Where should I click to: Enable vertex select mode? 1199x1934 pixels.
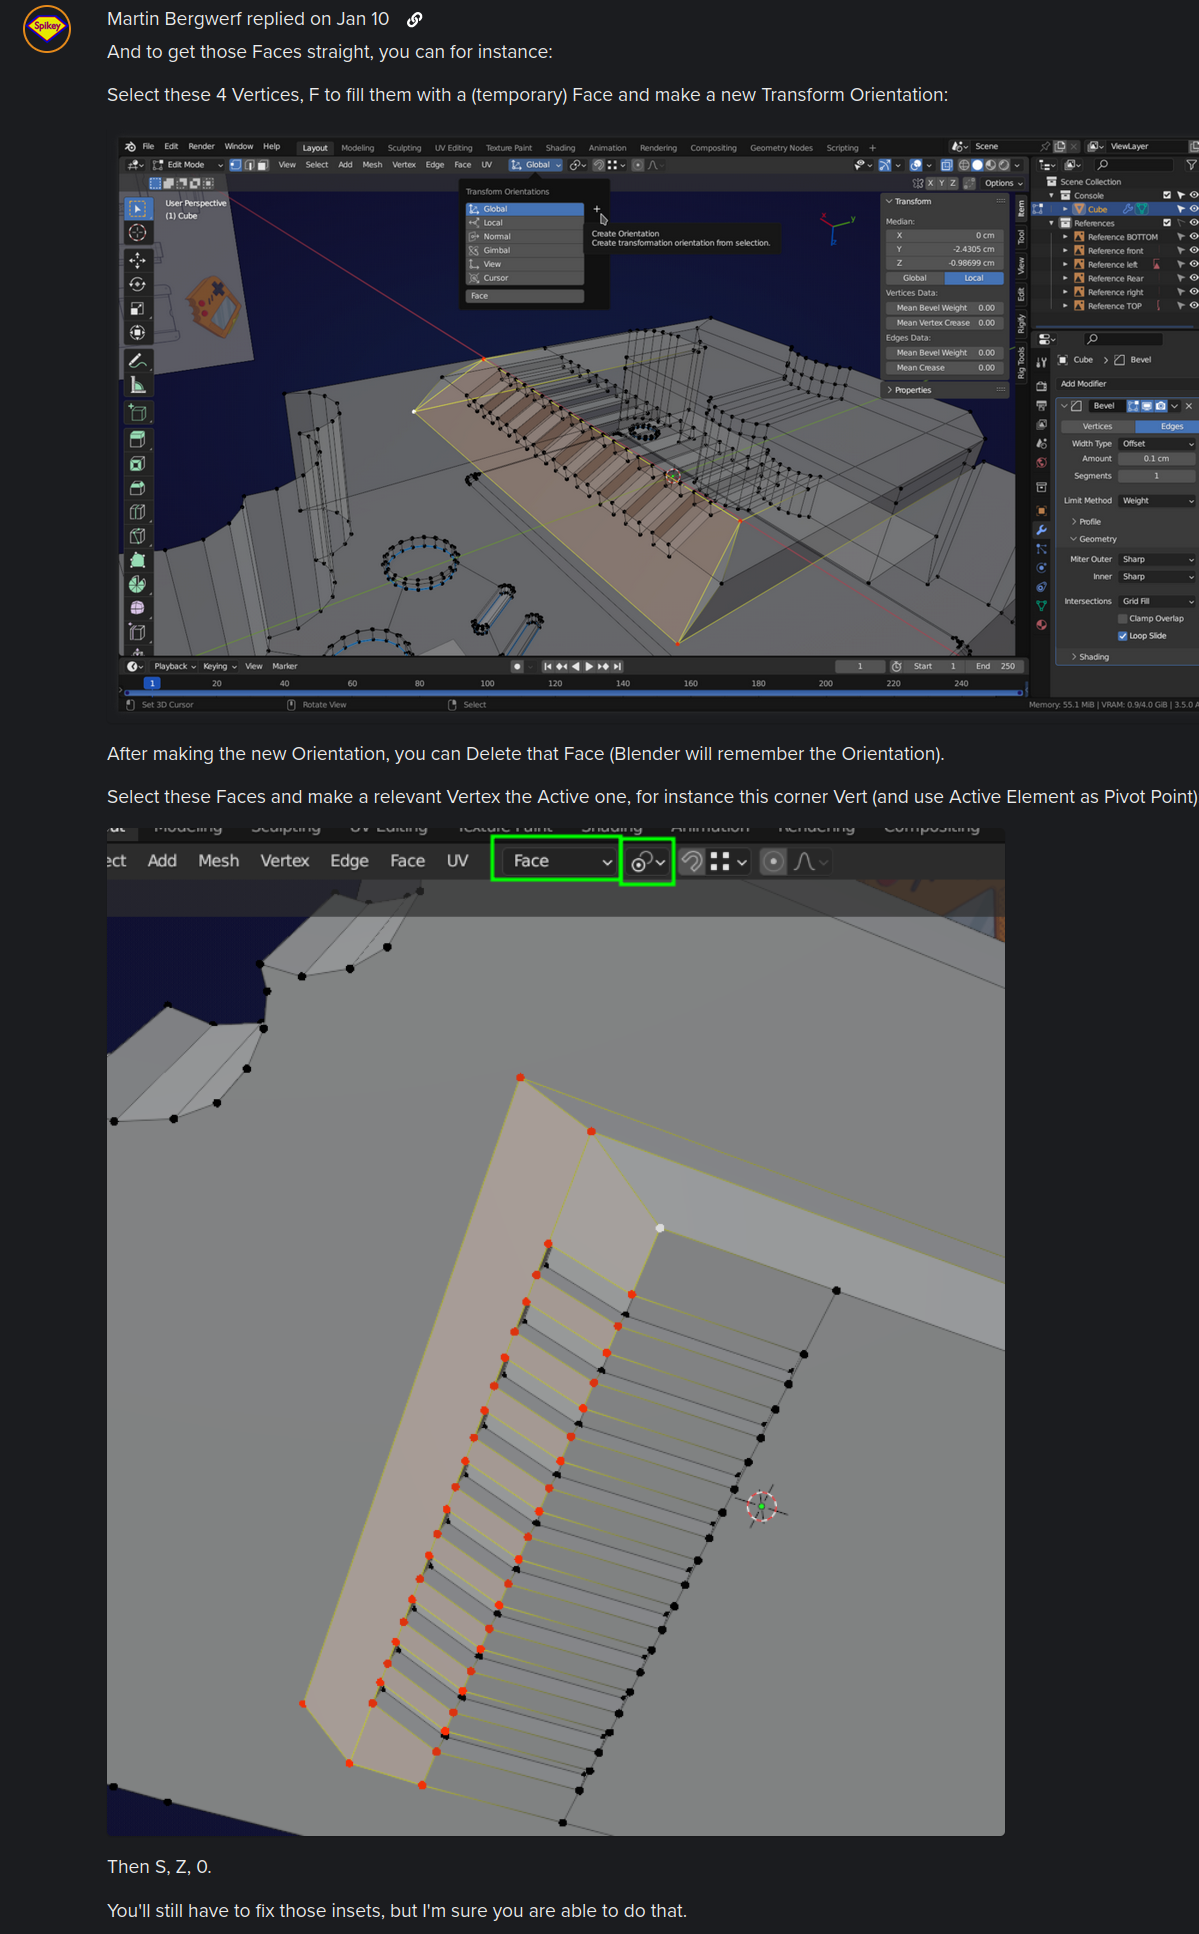pos(236,165)
